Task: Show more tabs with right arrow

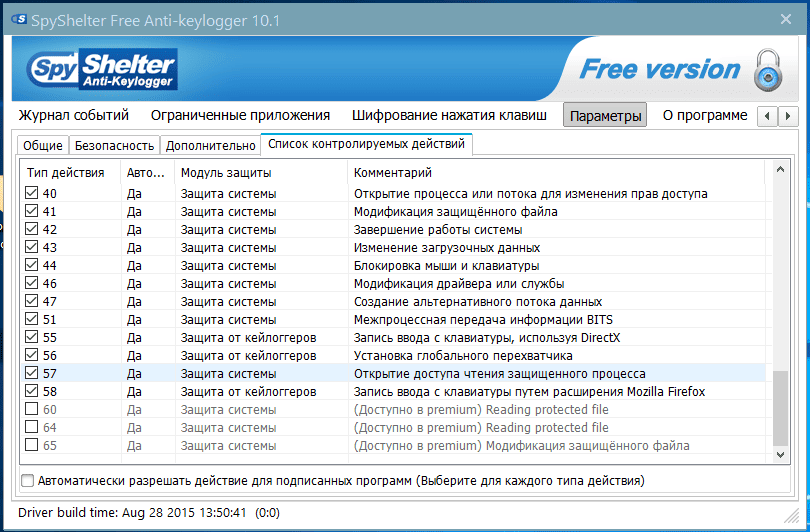Action: (x=788, y=116)
